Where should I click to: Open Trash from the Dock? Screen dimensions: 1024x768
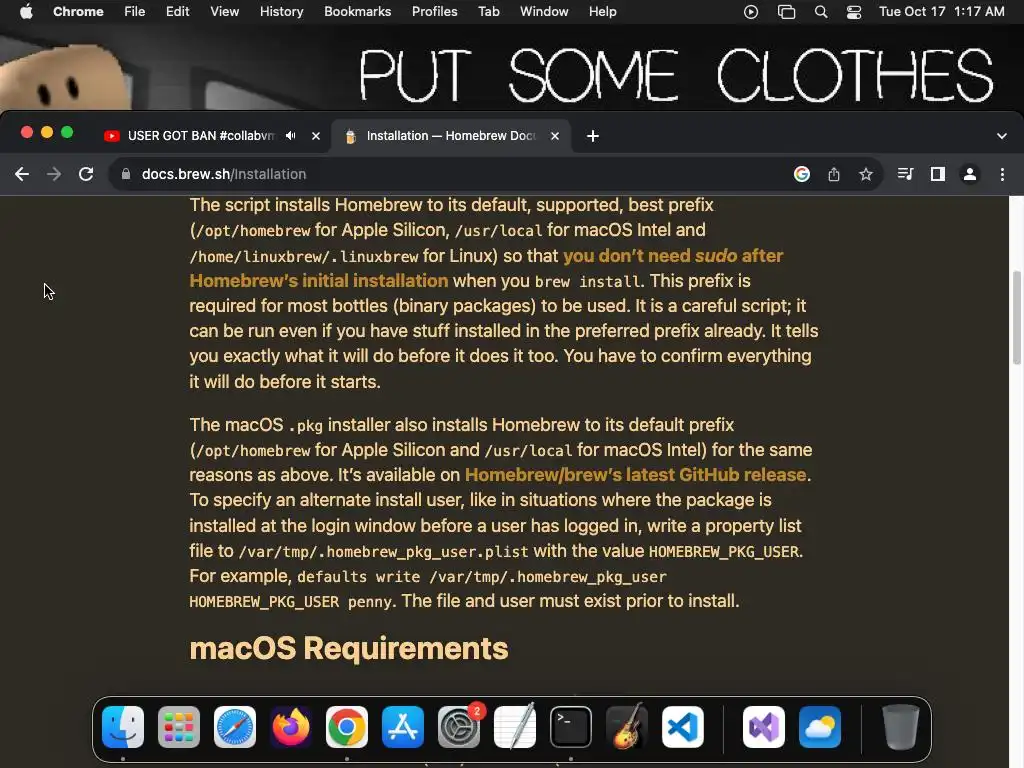[x=901, y=727]
